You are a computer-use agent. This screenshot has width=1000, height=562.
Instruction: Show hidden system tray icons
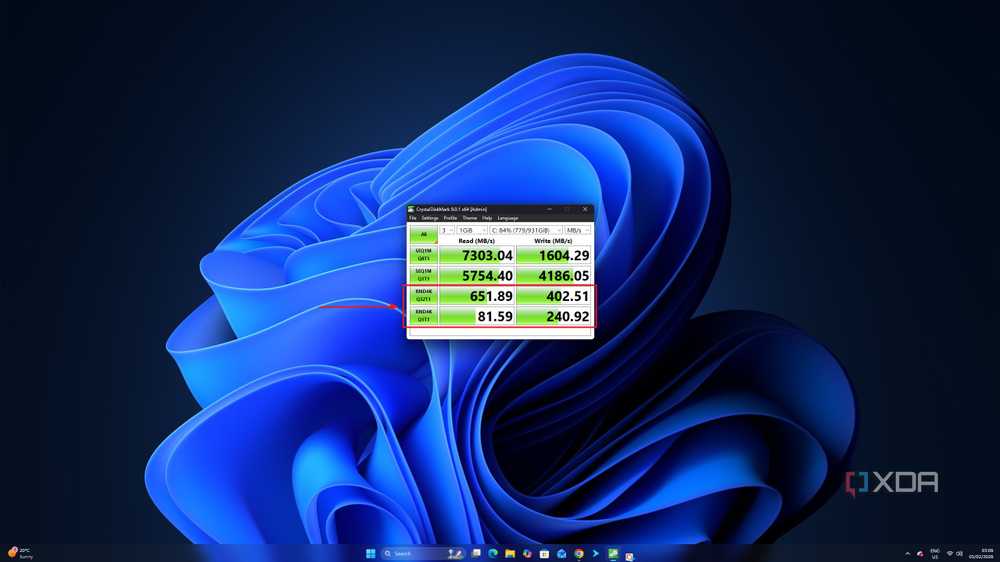point(908,554)
